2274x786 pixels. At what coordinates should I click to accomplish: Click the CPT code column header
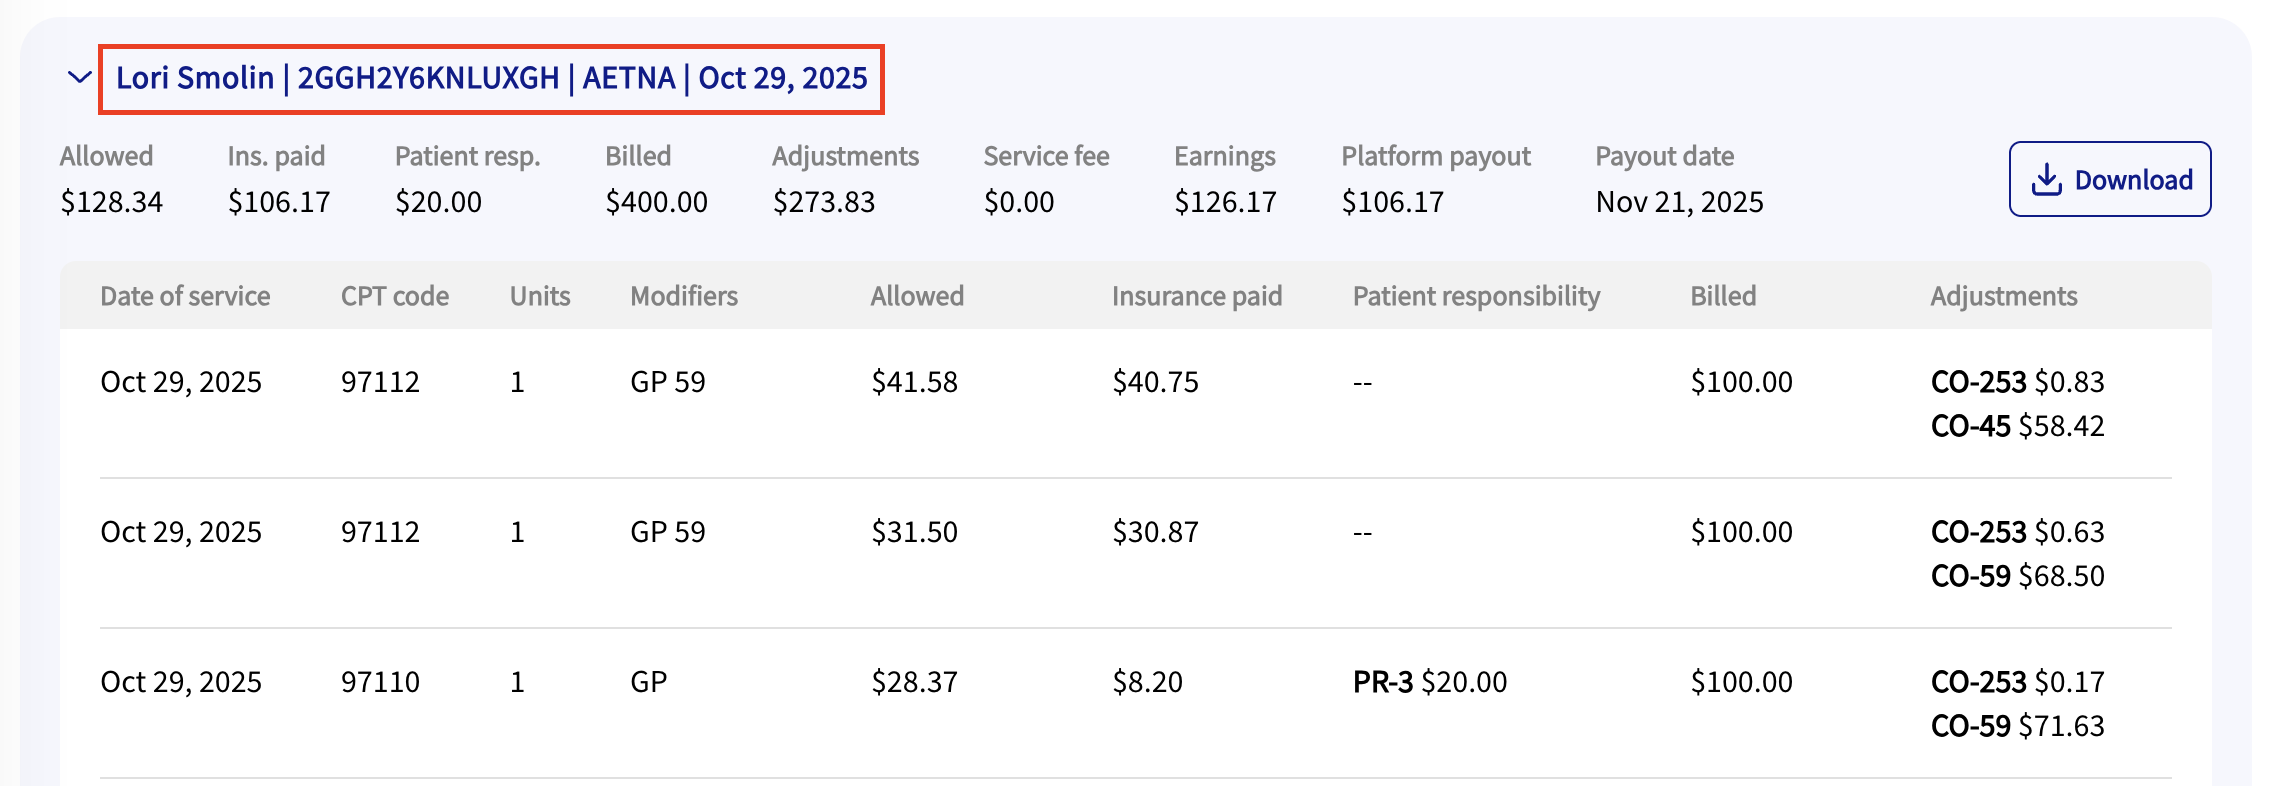pyautogui.click(x=394, y=296)
